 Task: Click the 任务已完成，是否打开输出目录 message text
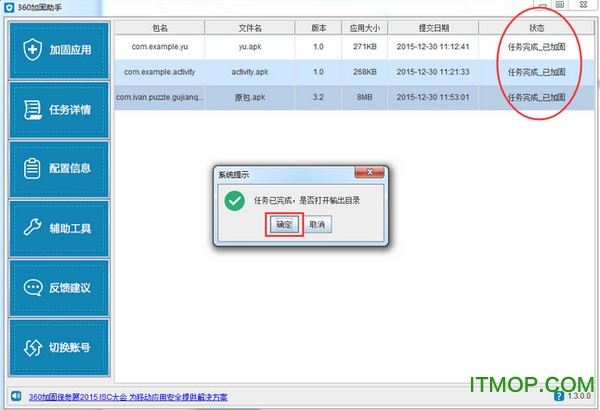307,201
